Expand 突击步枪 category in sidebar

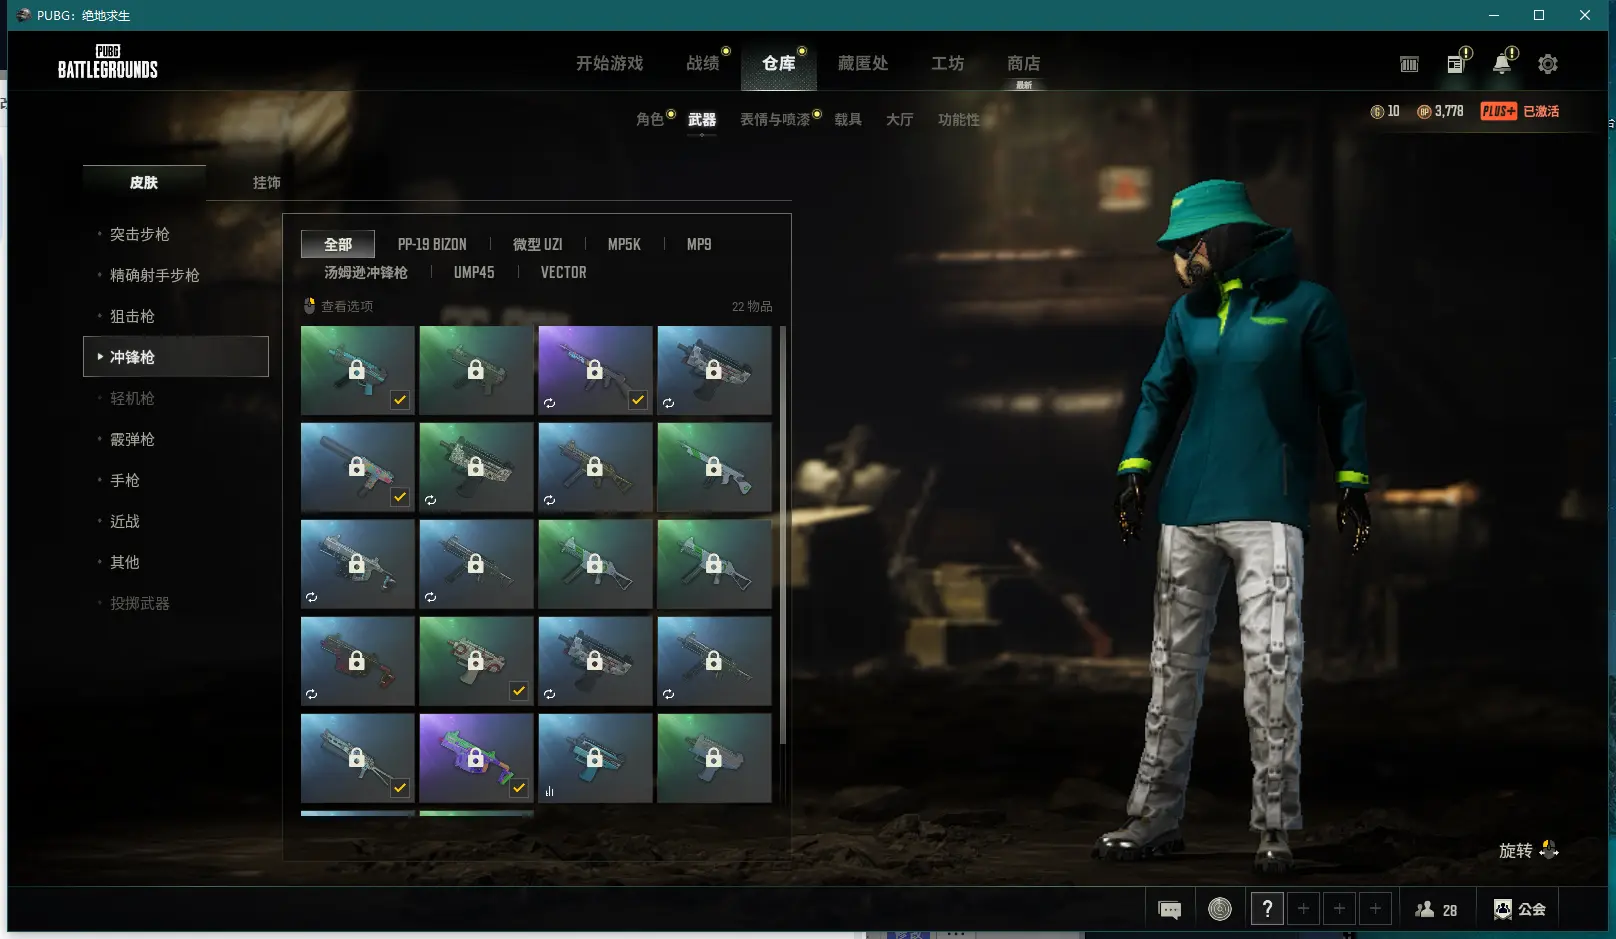(x=140, y=234)
